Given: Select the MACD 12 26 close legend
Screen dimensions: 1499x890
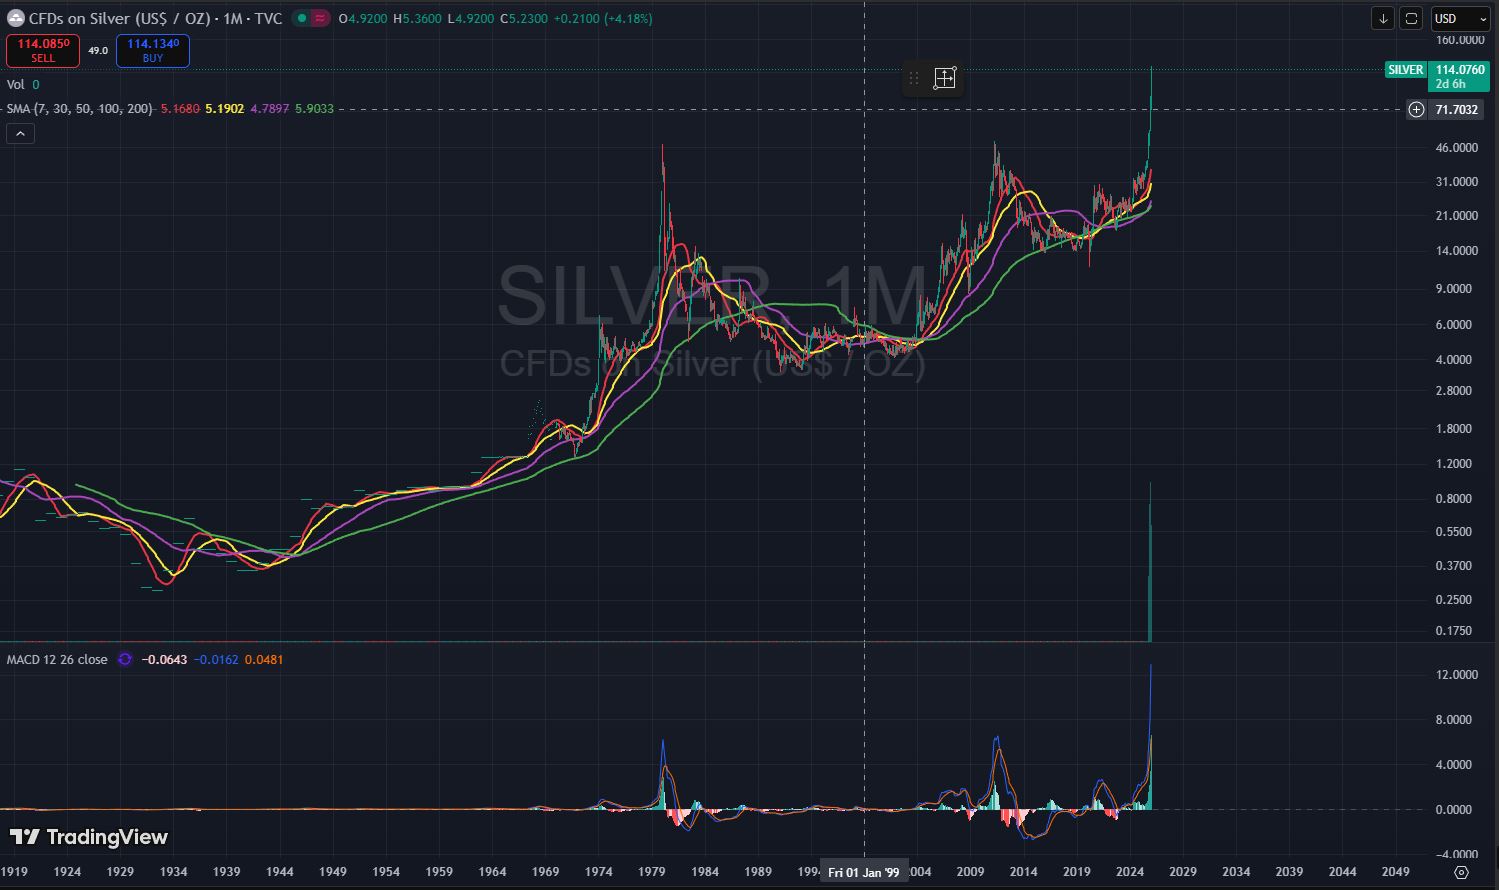Looking at the screenshot, I should [57, 660].
